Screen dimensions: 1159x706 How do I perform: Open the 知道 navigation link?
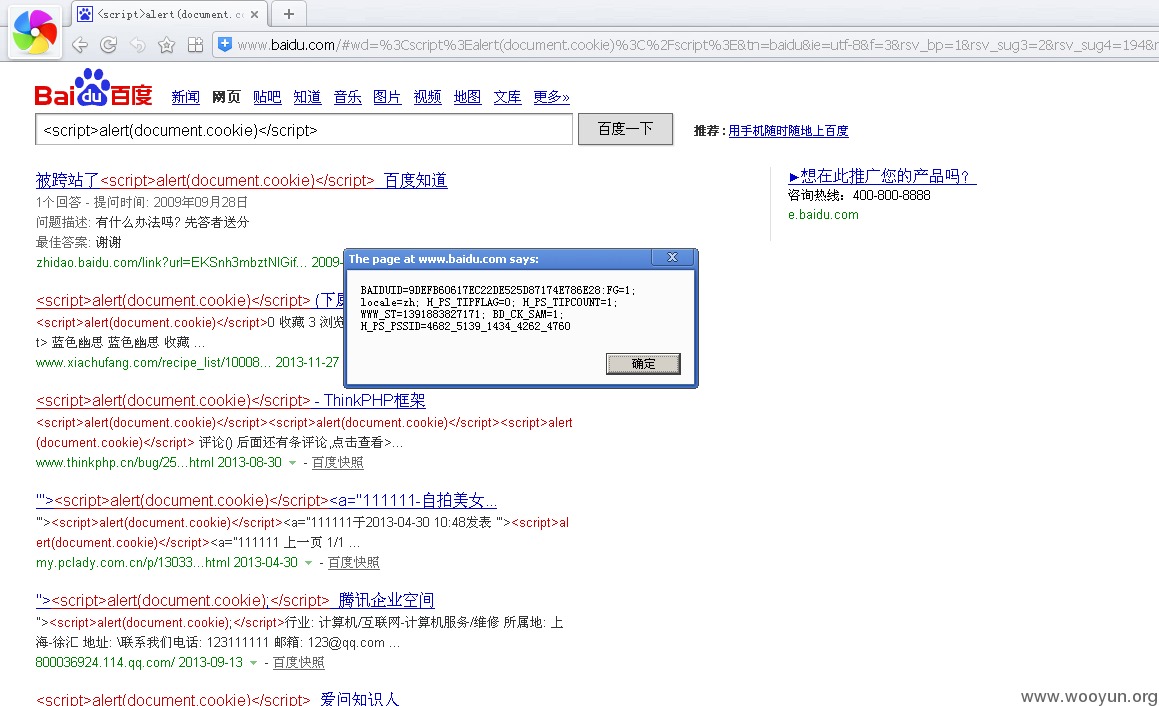tap(307, 97)
